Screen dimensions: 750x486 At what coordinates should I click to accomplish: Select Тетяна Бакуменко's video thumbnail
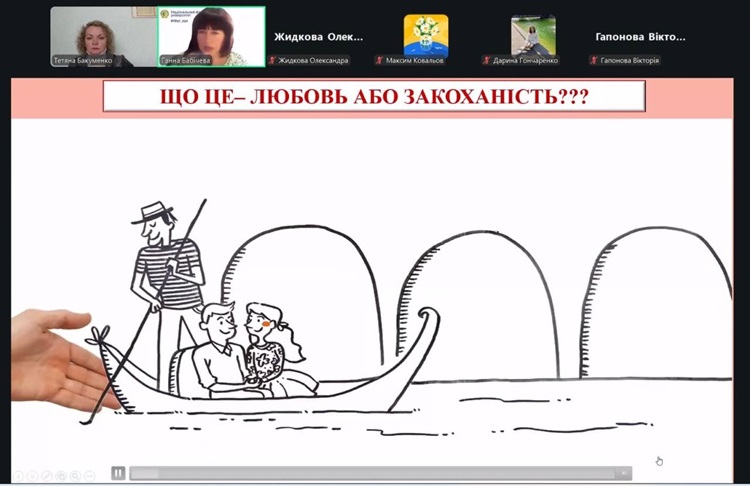coord(103,35)
